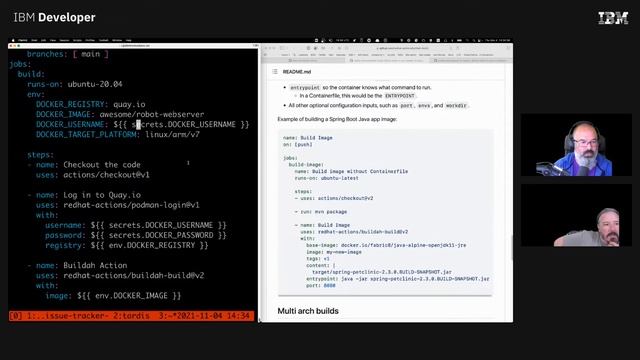Click 'uses: redhat-actions/buildah-build@v2' in the README example
Screen dimensions: 640x360
click(x=354, y=232)
